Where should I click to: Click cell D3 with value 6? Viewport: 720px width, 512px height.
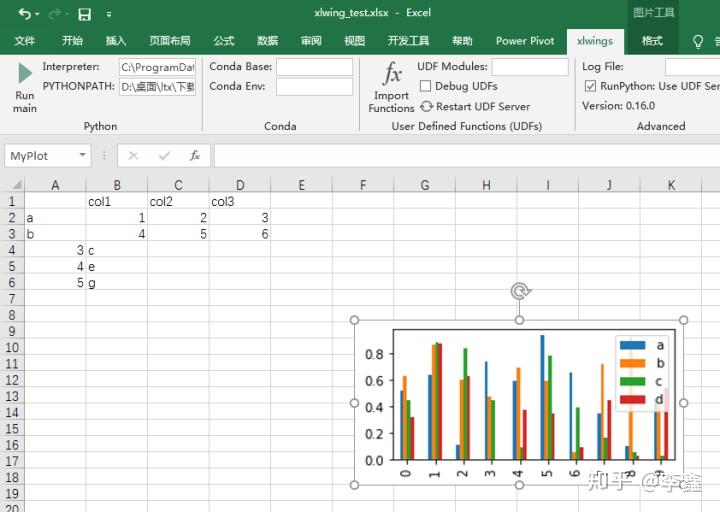tap(240, 234)
